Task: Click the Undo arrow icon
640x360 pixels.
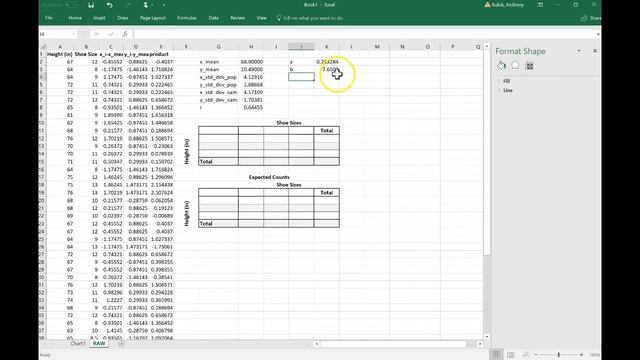Action: pyautogui.click(x=109, y=5)
